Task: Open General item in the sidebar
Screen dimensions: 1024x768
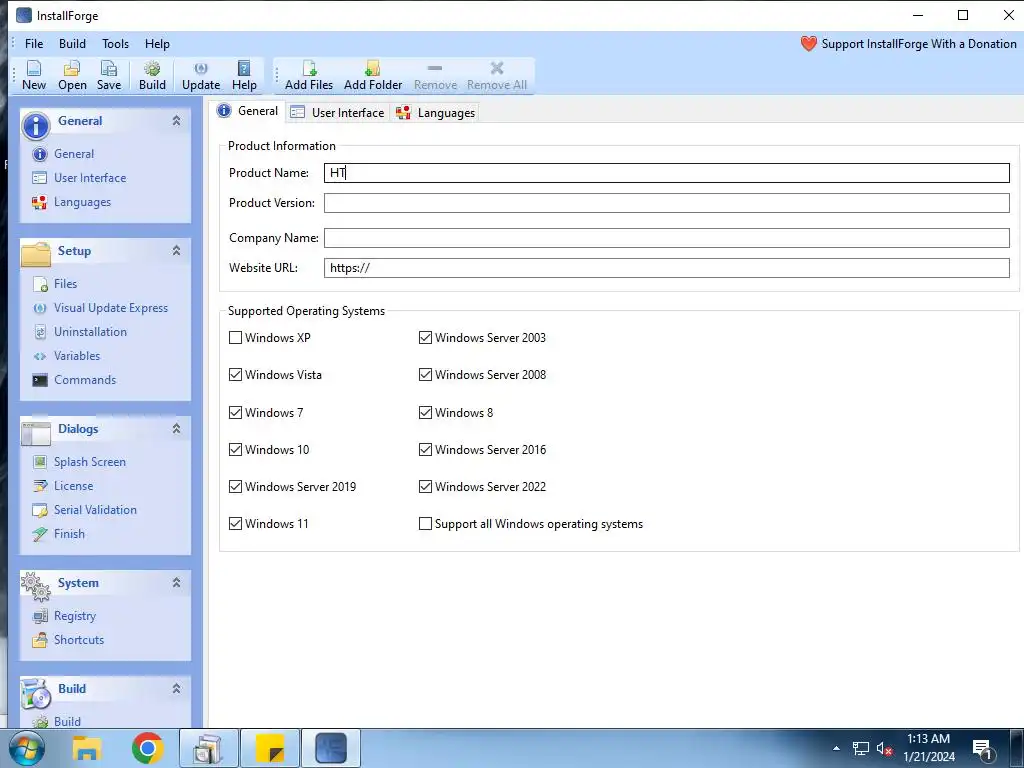Action: coord(74,154)
